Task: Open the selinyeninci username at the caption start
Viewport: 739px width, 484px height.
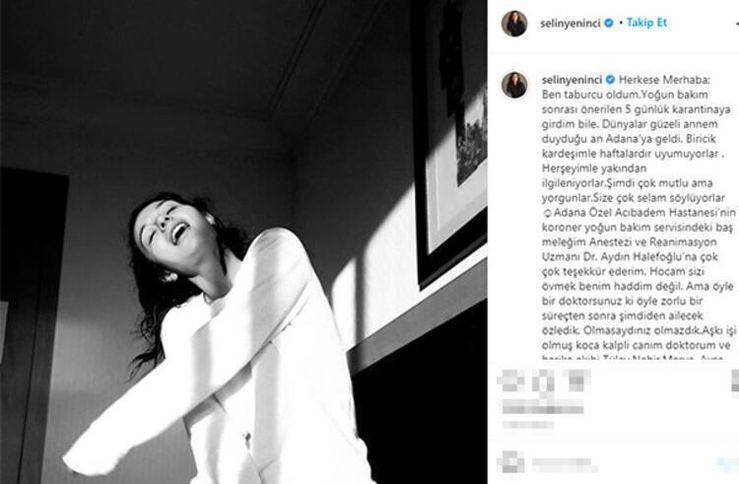Action: click(x=572, y=80)
